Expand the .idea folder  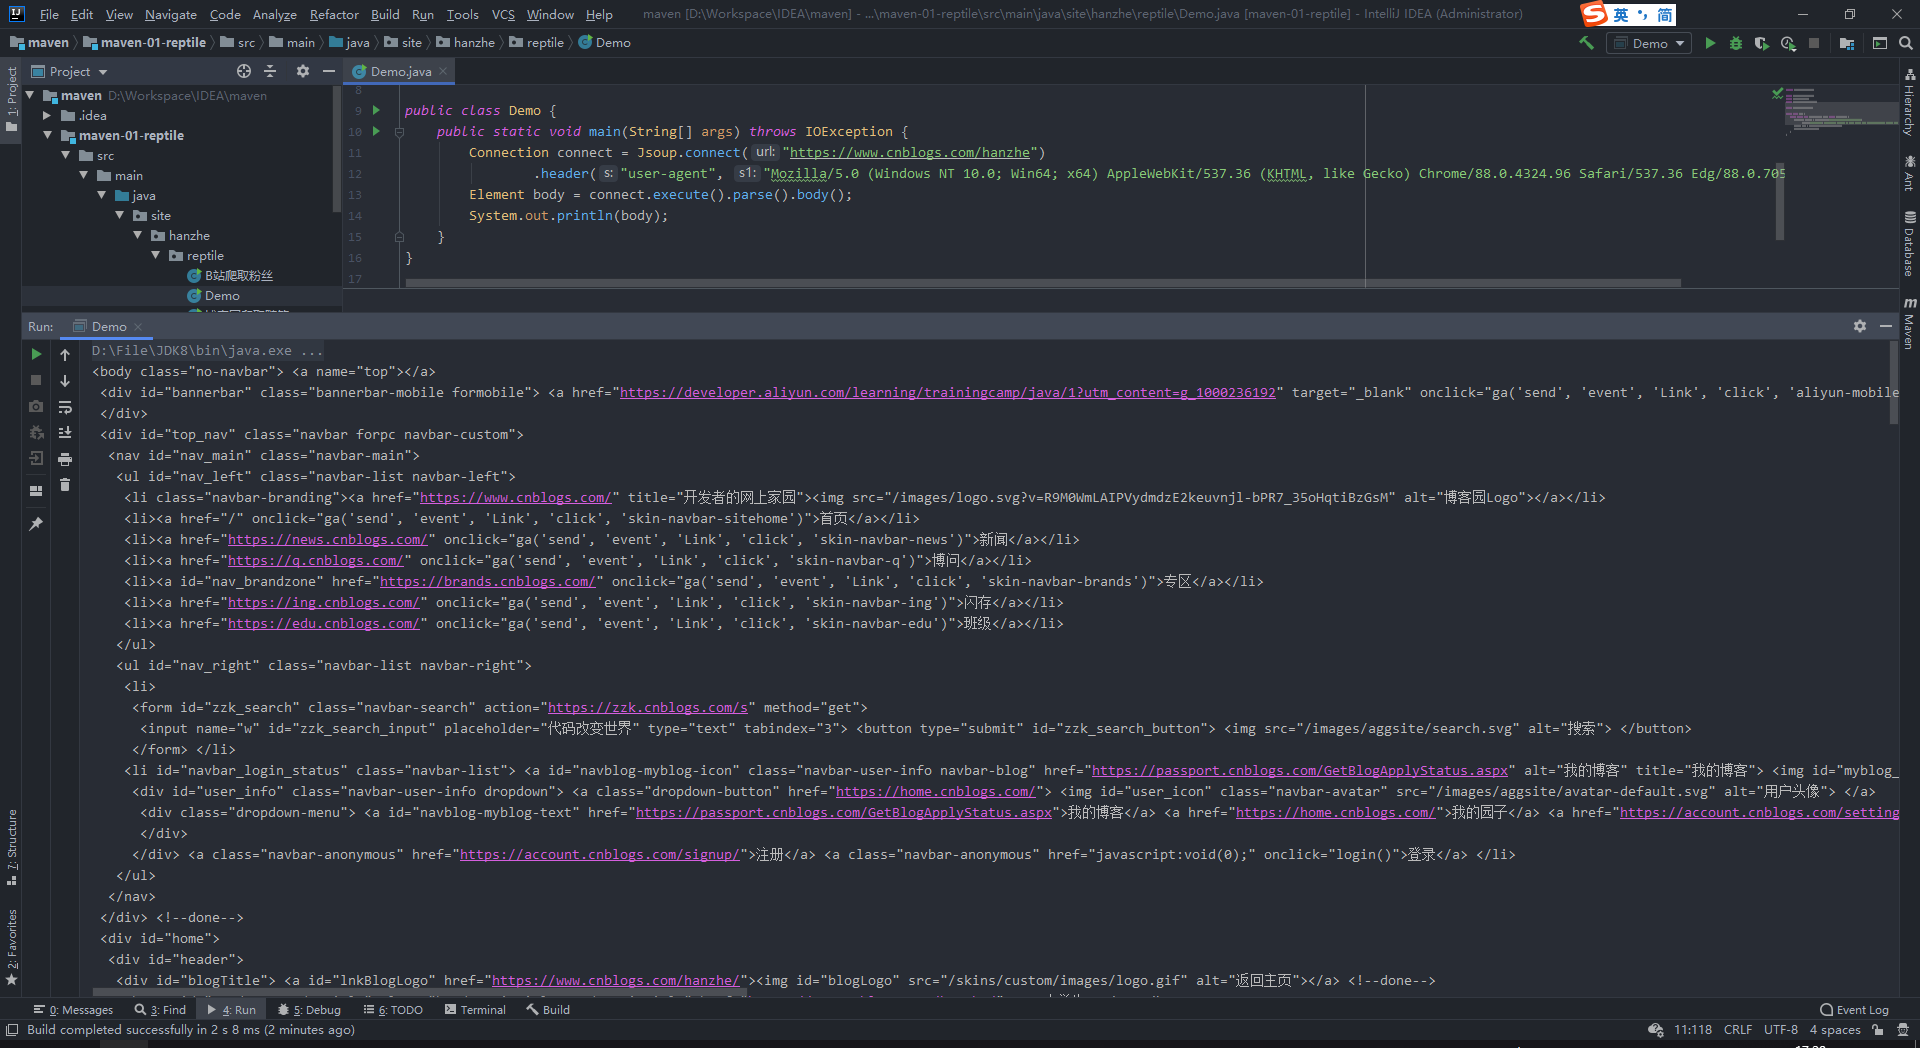point(47,116)
